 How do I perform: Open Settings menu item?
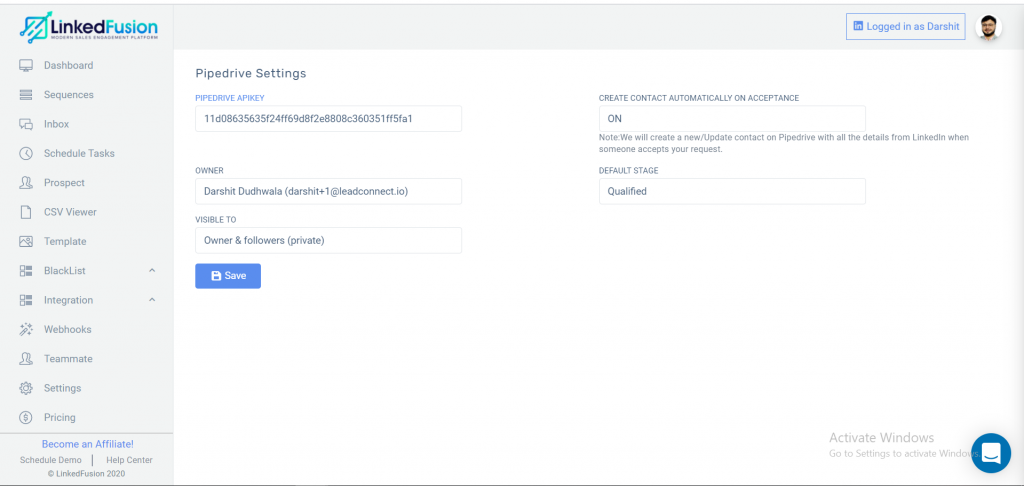coord(63,388)
